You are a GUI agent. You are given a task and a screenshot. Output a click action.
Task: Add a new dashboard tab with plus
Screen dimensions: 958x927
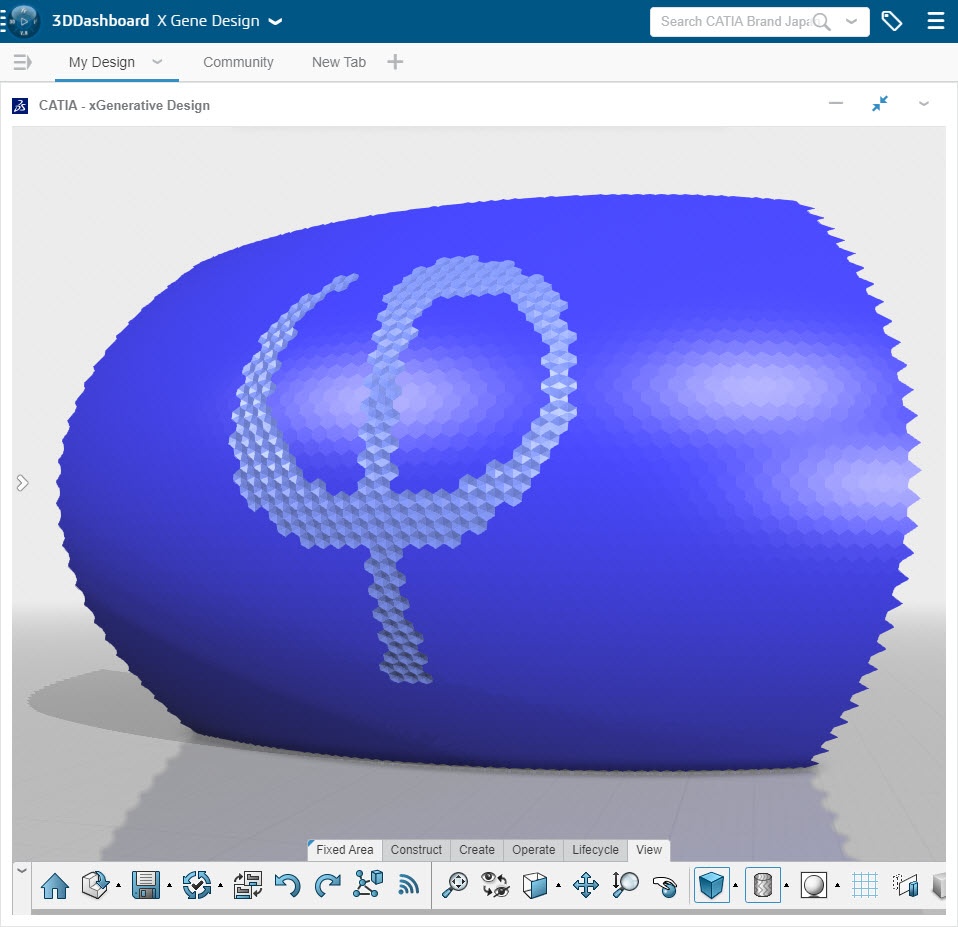(x=395, y=62)
